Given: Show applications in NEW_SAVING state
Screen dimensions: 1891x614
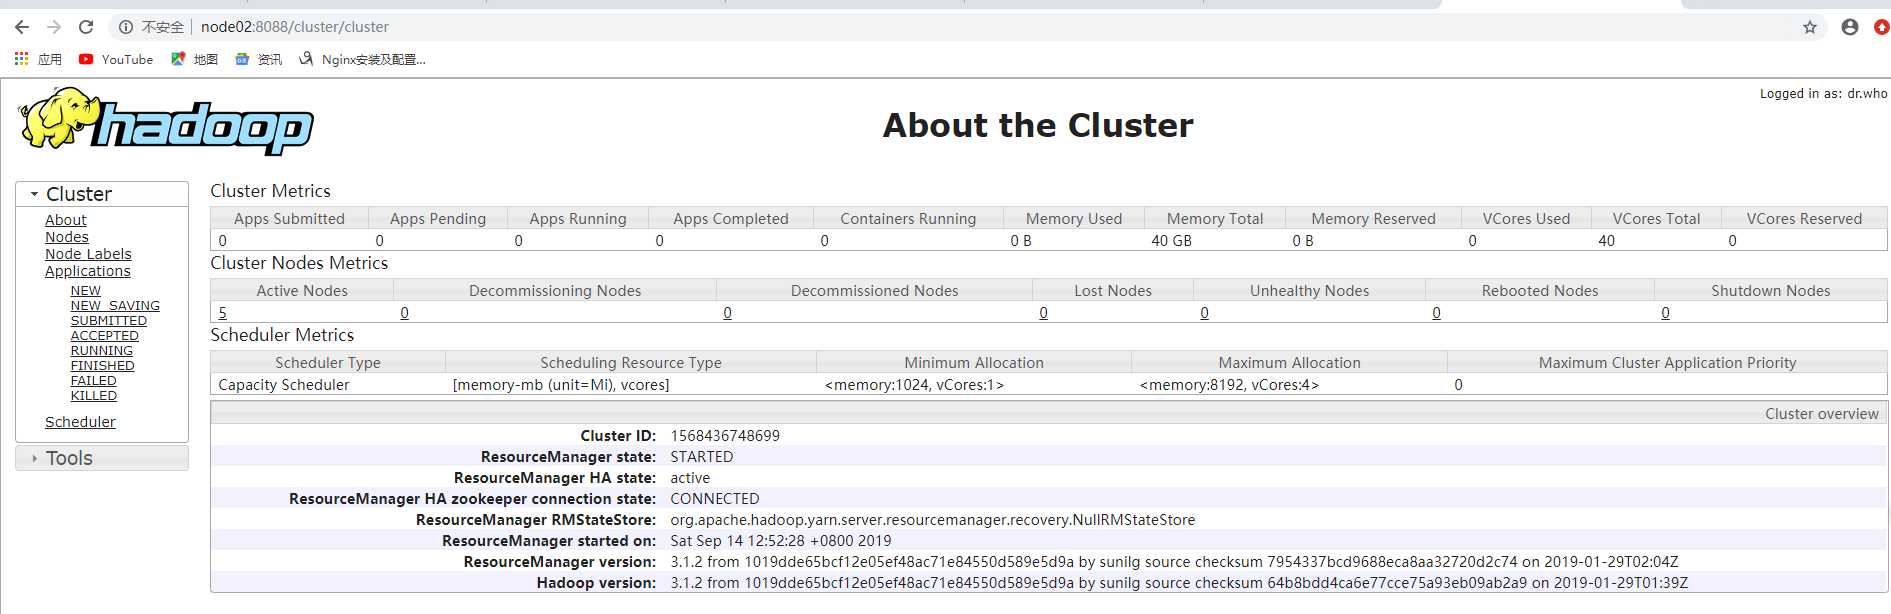Looking at the screenshot, I should [x=115, y=306].
